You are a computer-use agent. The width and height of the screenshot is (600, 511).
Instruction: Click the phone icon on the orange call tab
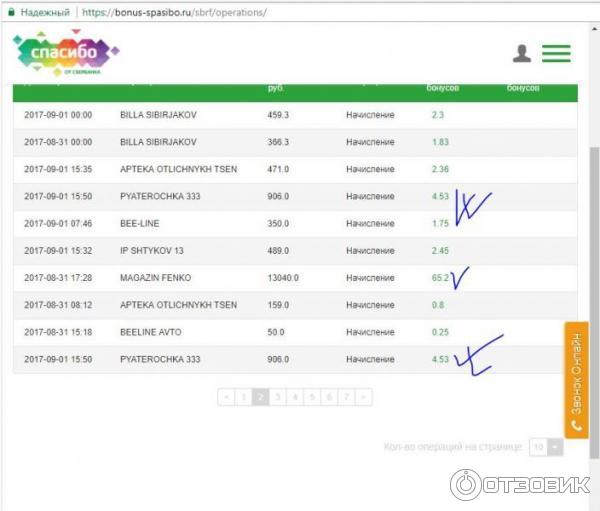576,425
